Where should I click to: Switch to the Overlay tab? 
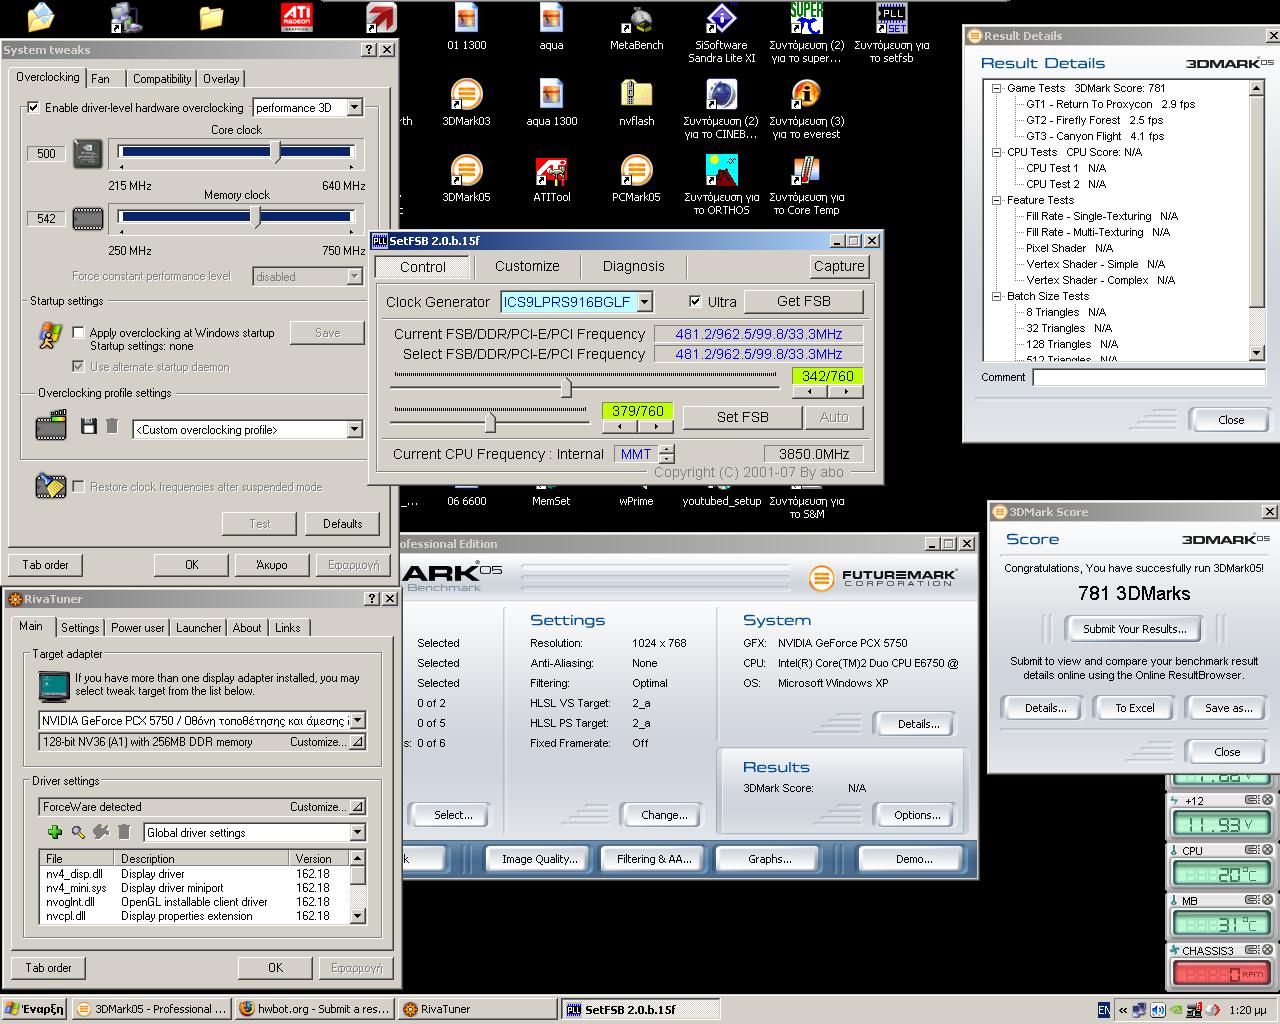pyautogui.click(x=221, y=79)
